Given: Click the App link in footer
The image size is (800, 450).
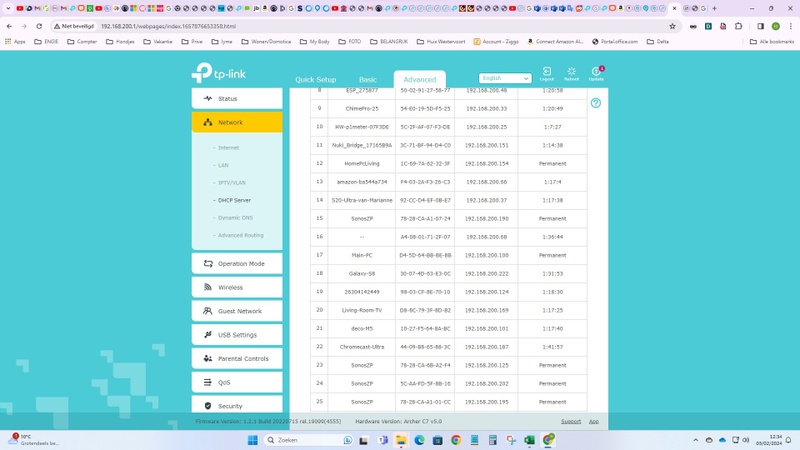Looking at the screenshot, I should pos(594,421).
